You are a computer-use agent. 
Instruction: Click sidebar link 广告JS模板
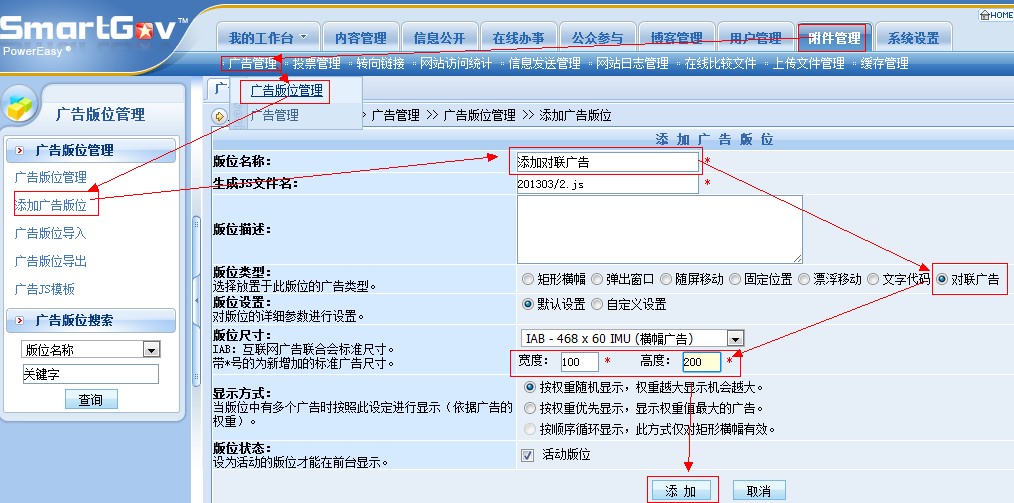(x=45, y=290)
